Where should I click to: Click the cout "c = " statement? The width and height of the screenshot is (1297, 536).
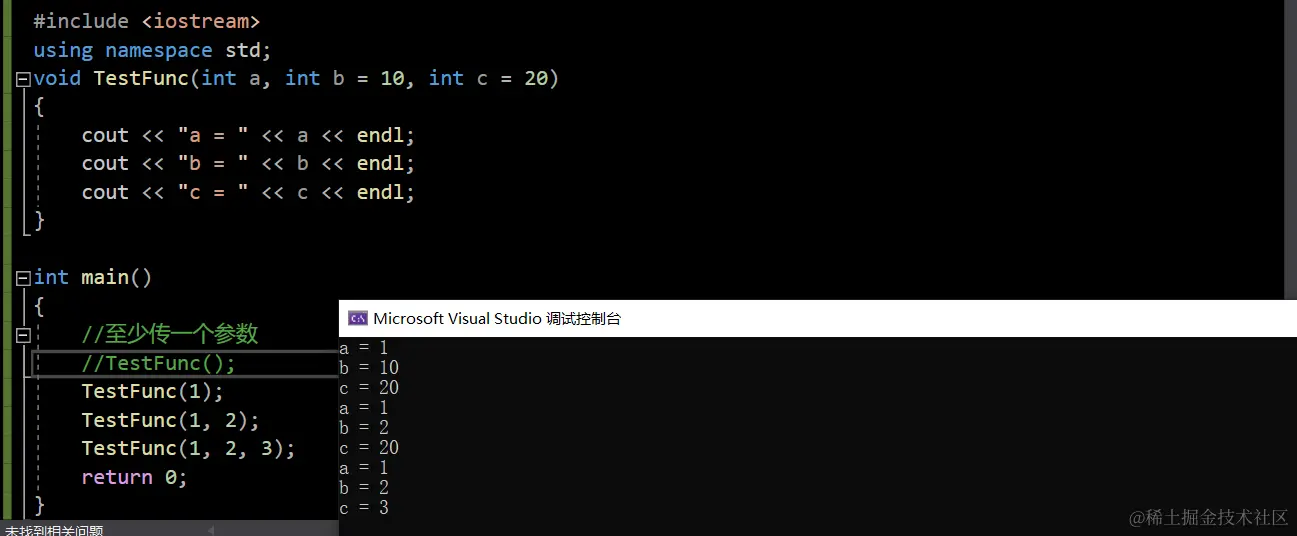pos(248,192)
